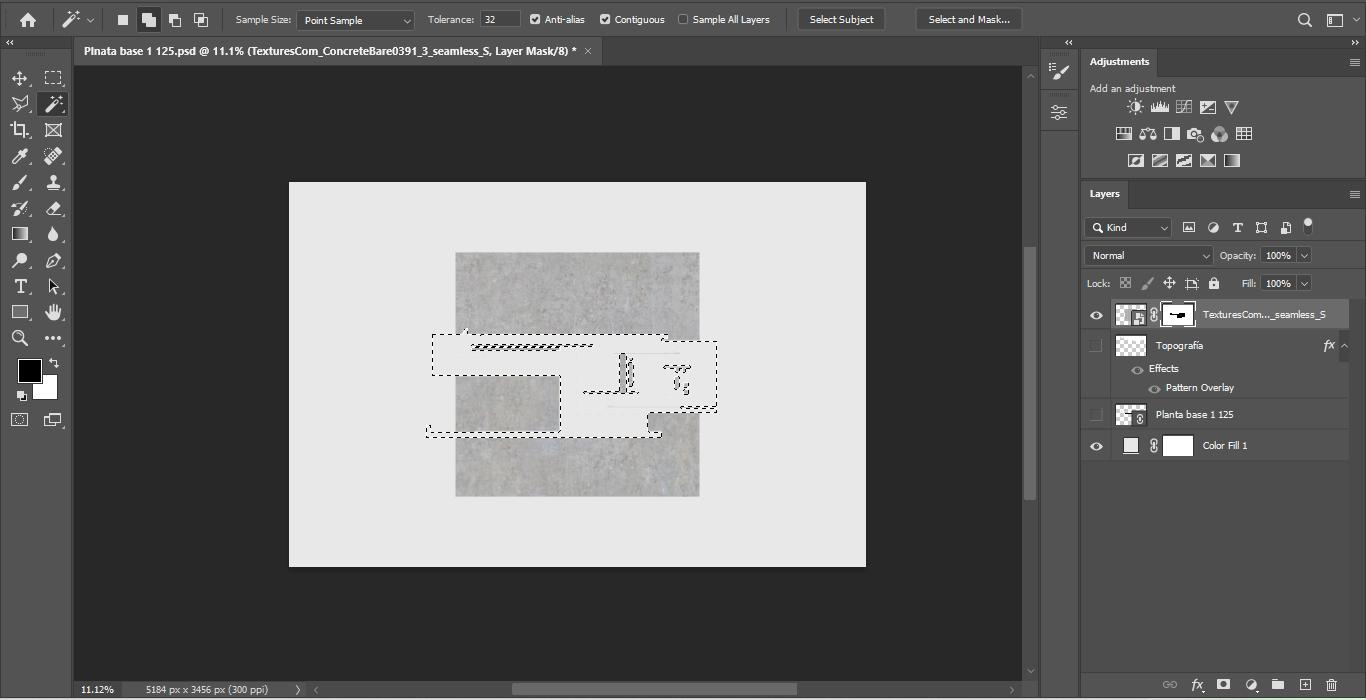
Task: Select the Rectangle shape tool
Action: click(20, 313)
